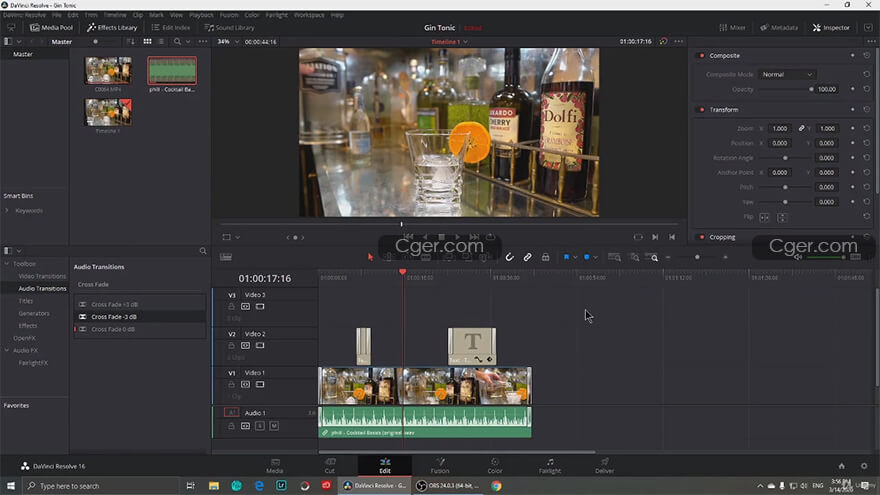Click the custom zoom icon
Screen dimensions: 880x495
point(654,257)
